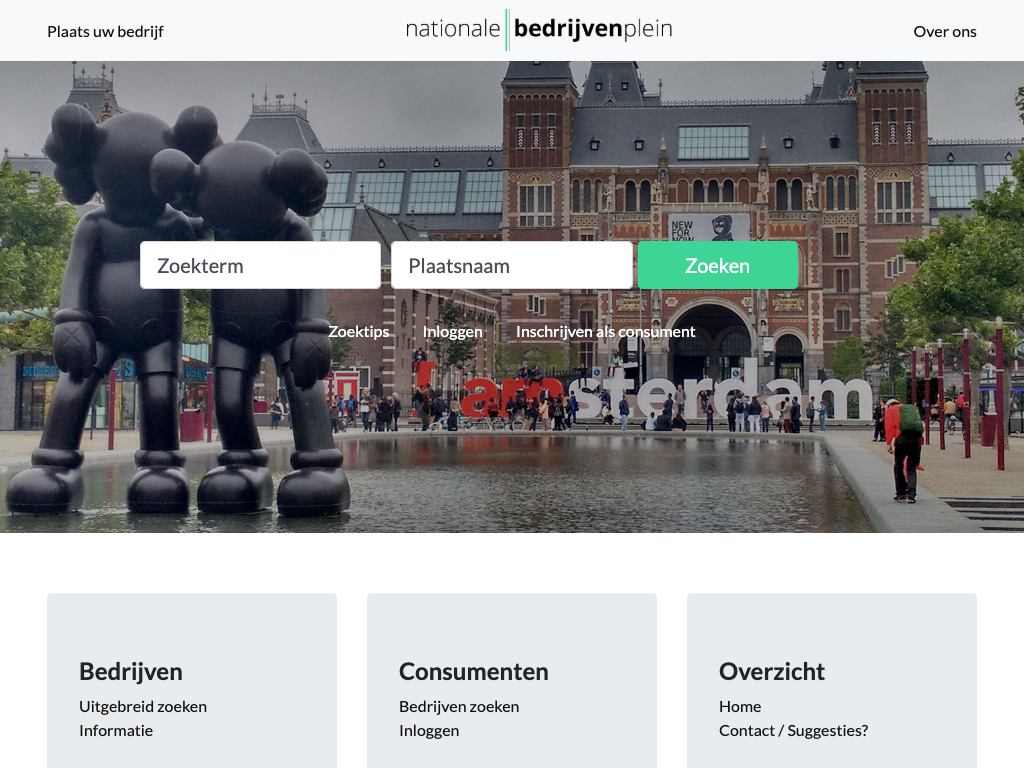Follow Inloggen link in Consumenten card

[429, 731]
